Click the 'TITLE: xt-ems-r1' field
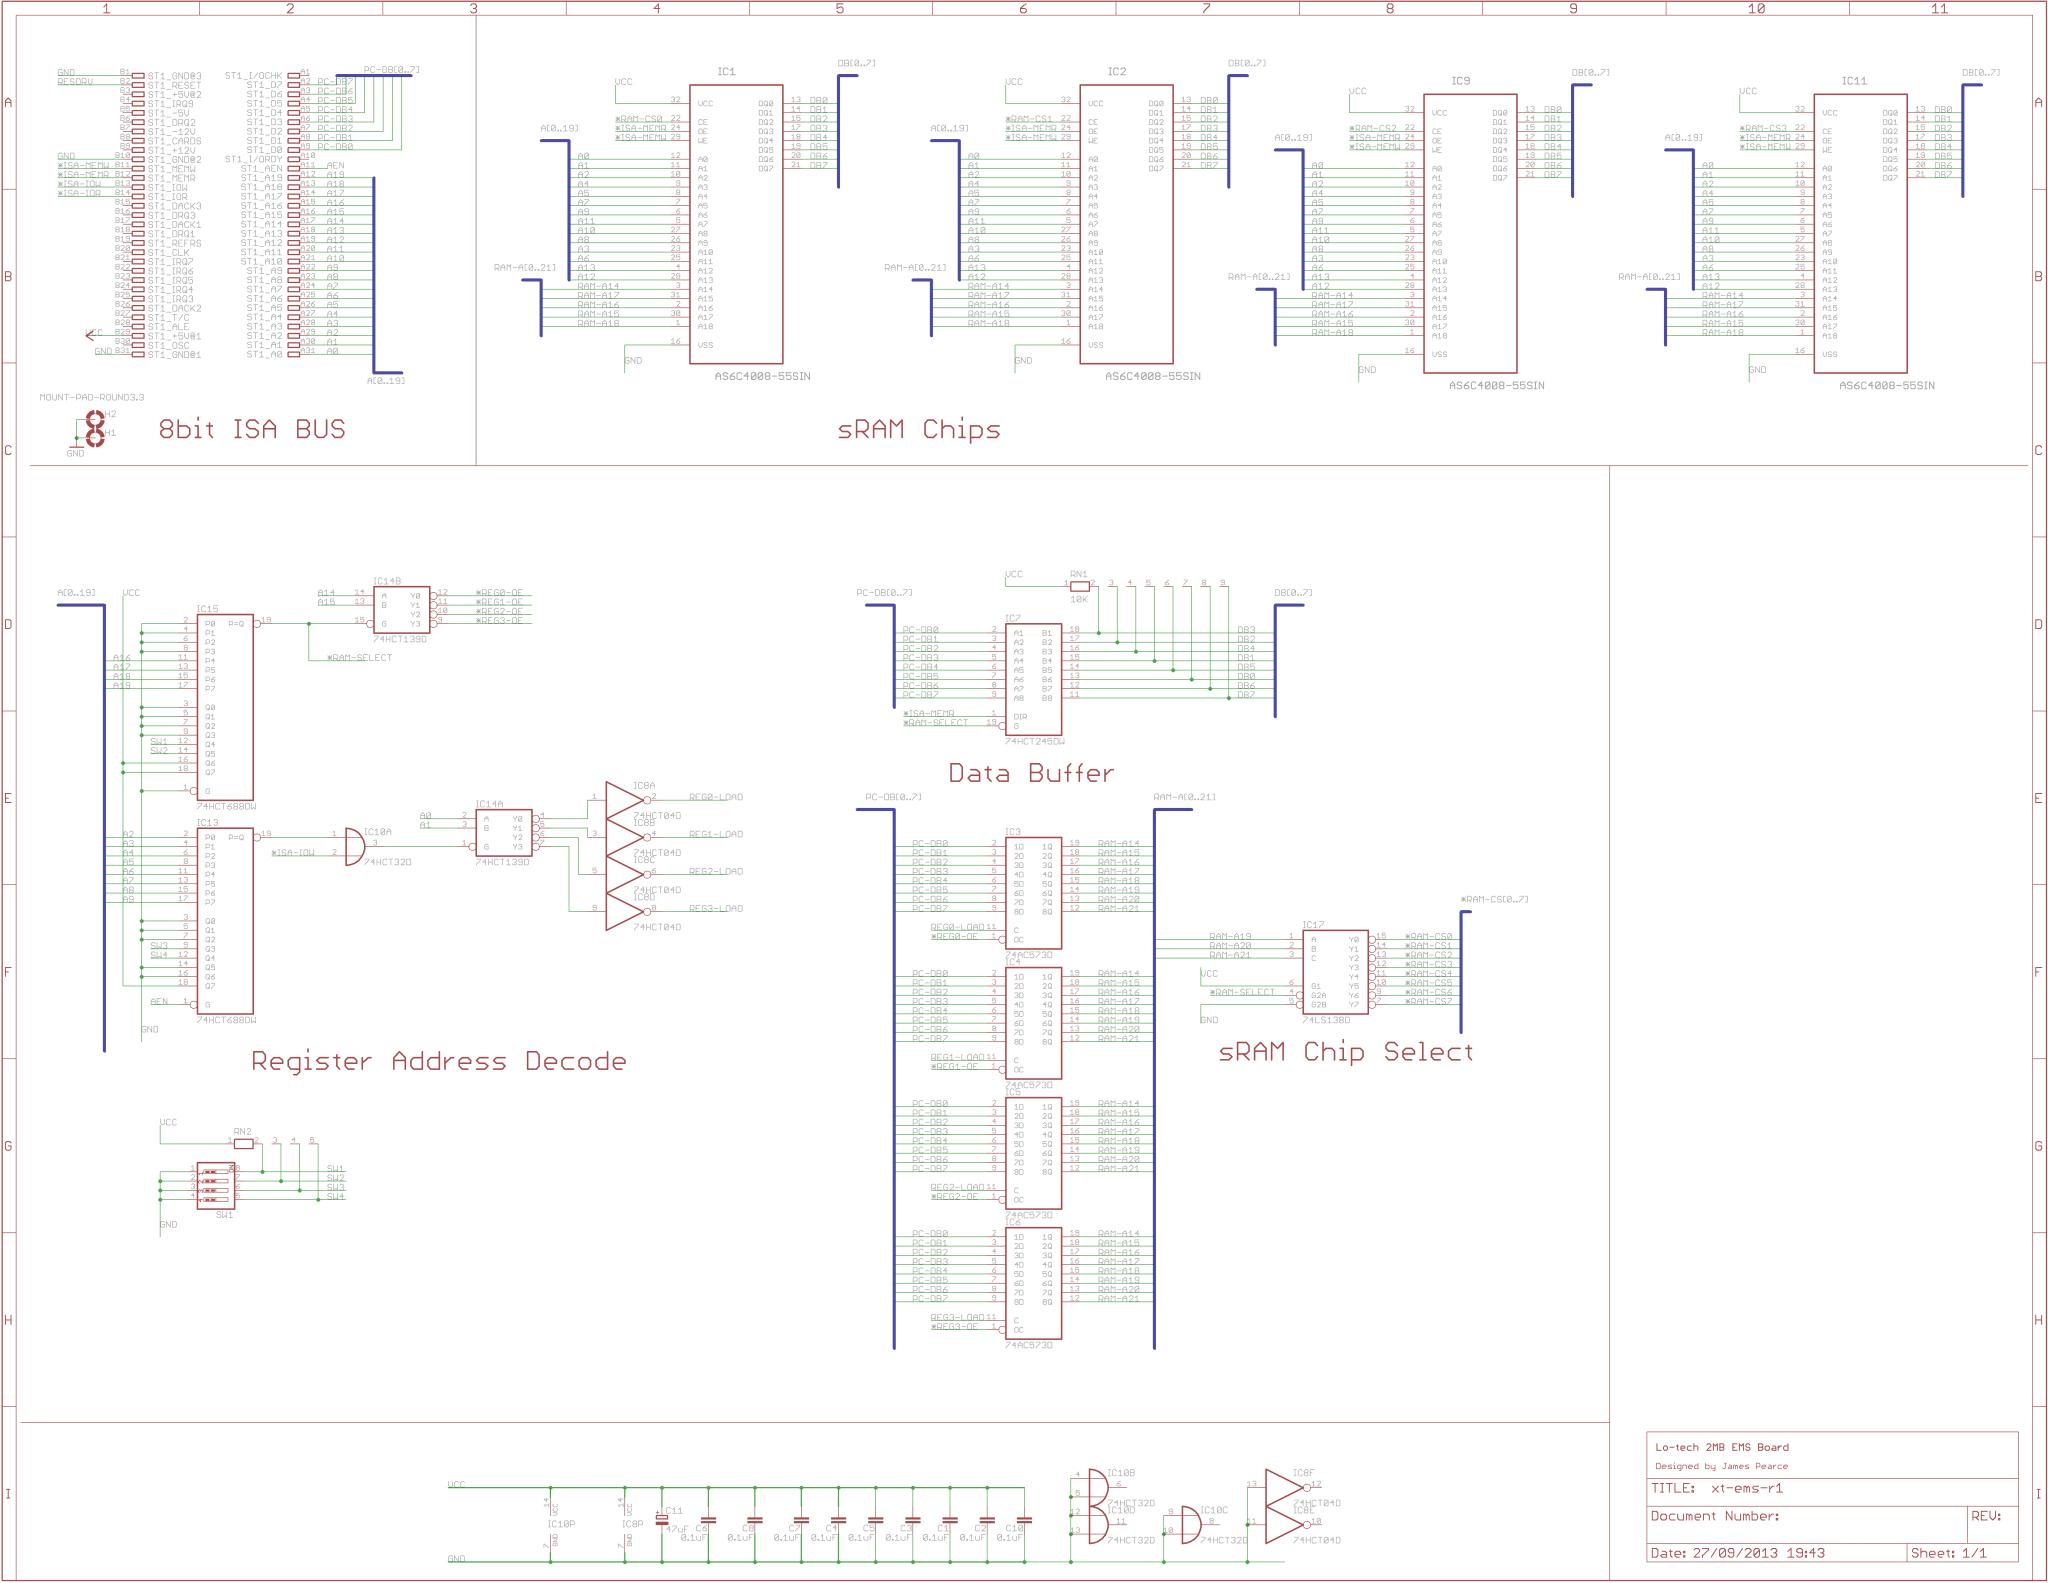 pyautogui.click(x=1717, y=1488)
